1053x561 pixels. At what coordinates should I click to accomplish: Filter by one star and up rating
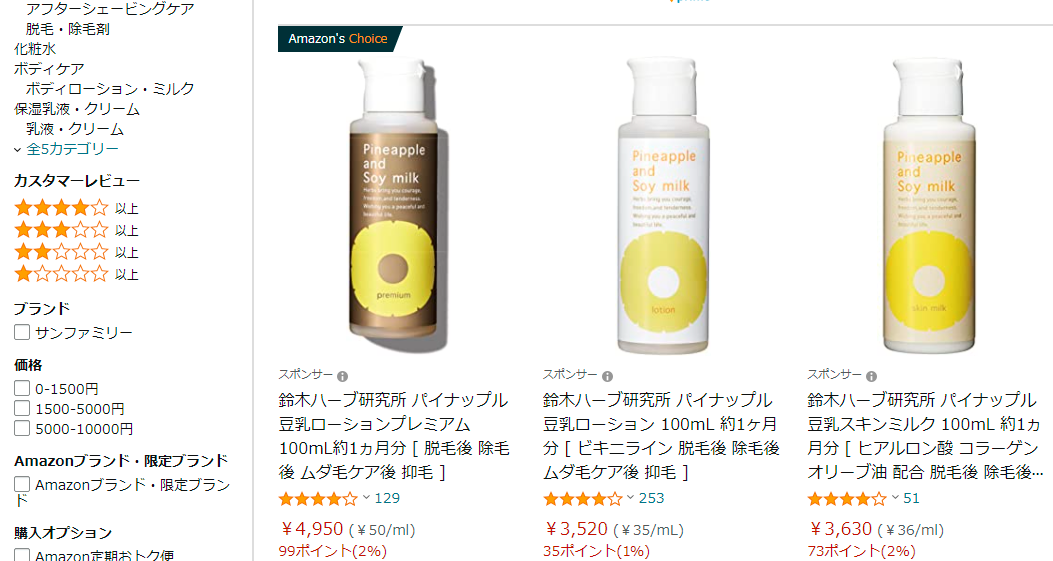[76, 274]
